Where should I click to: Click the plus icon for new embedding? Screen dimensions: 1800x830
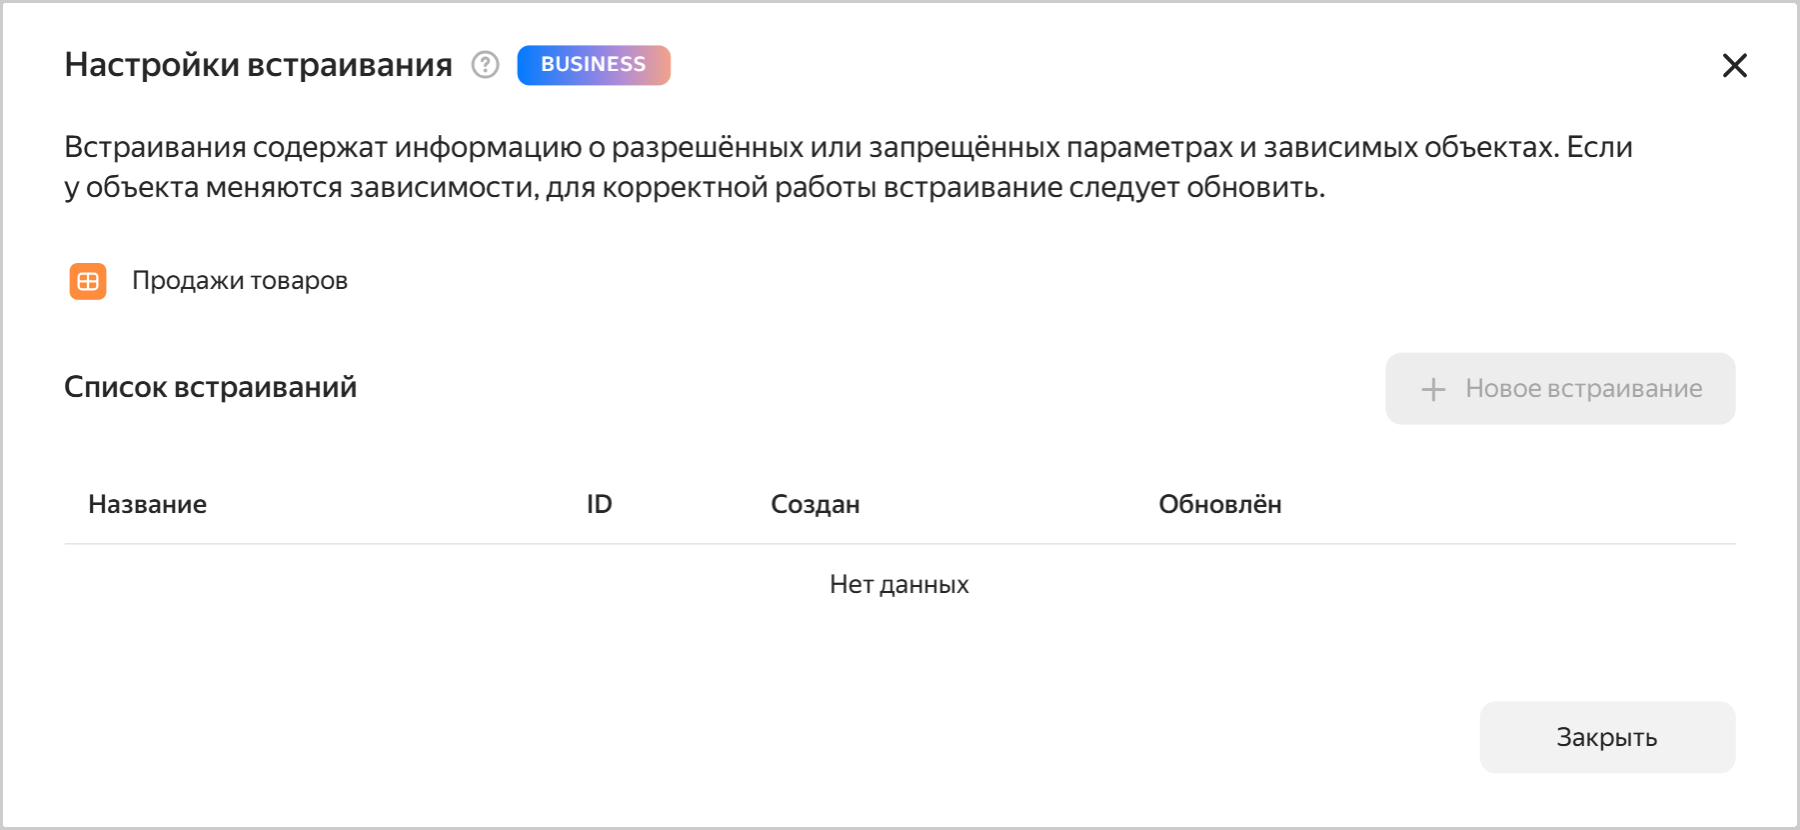(x=1433, y=389)
